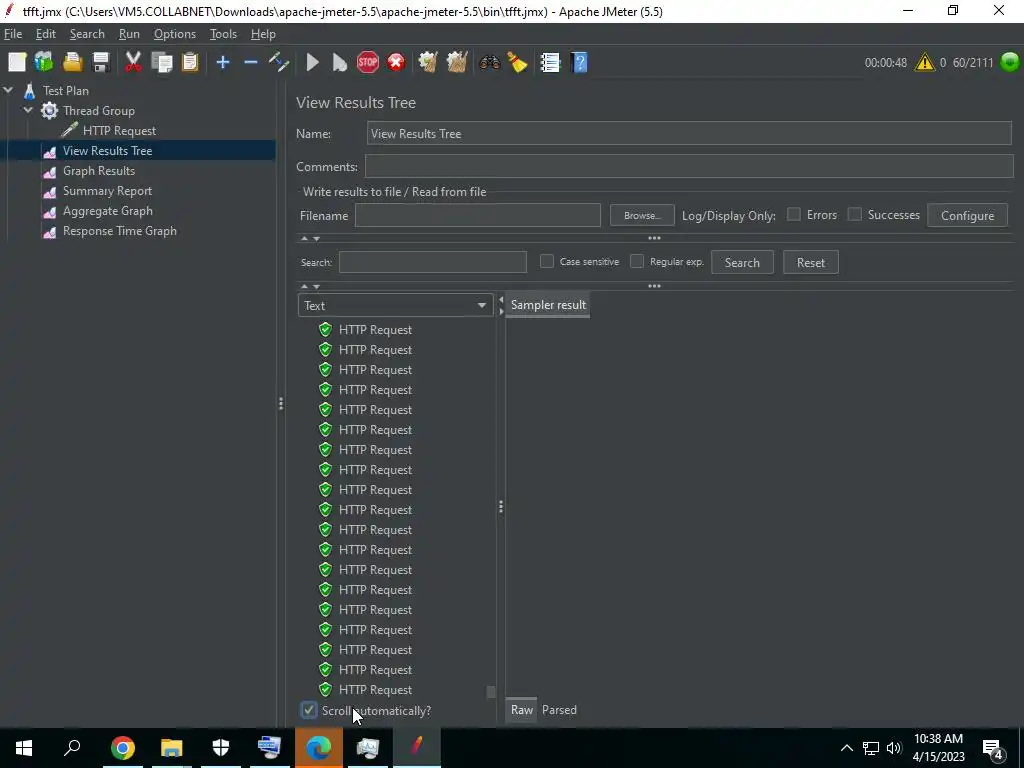Open the Templates icon in toolbar
Viewport: 1024px width, 768px height.
tap(44, 63)
